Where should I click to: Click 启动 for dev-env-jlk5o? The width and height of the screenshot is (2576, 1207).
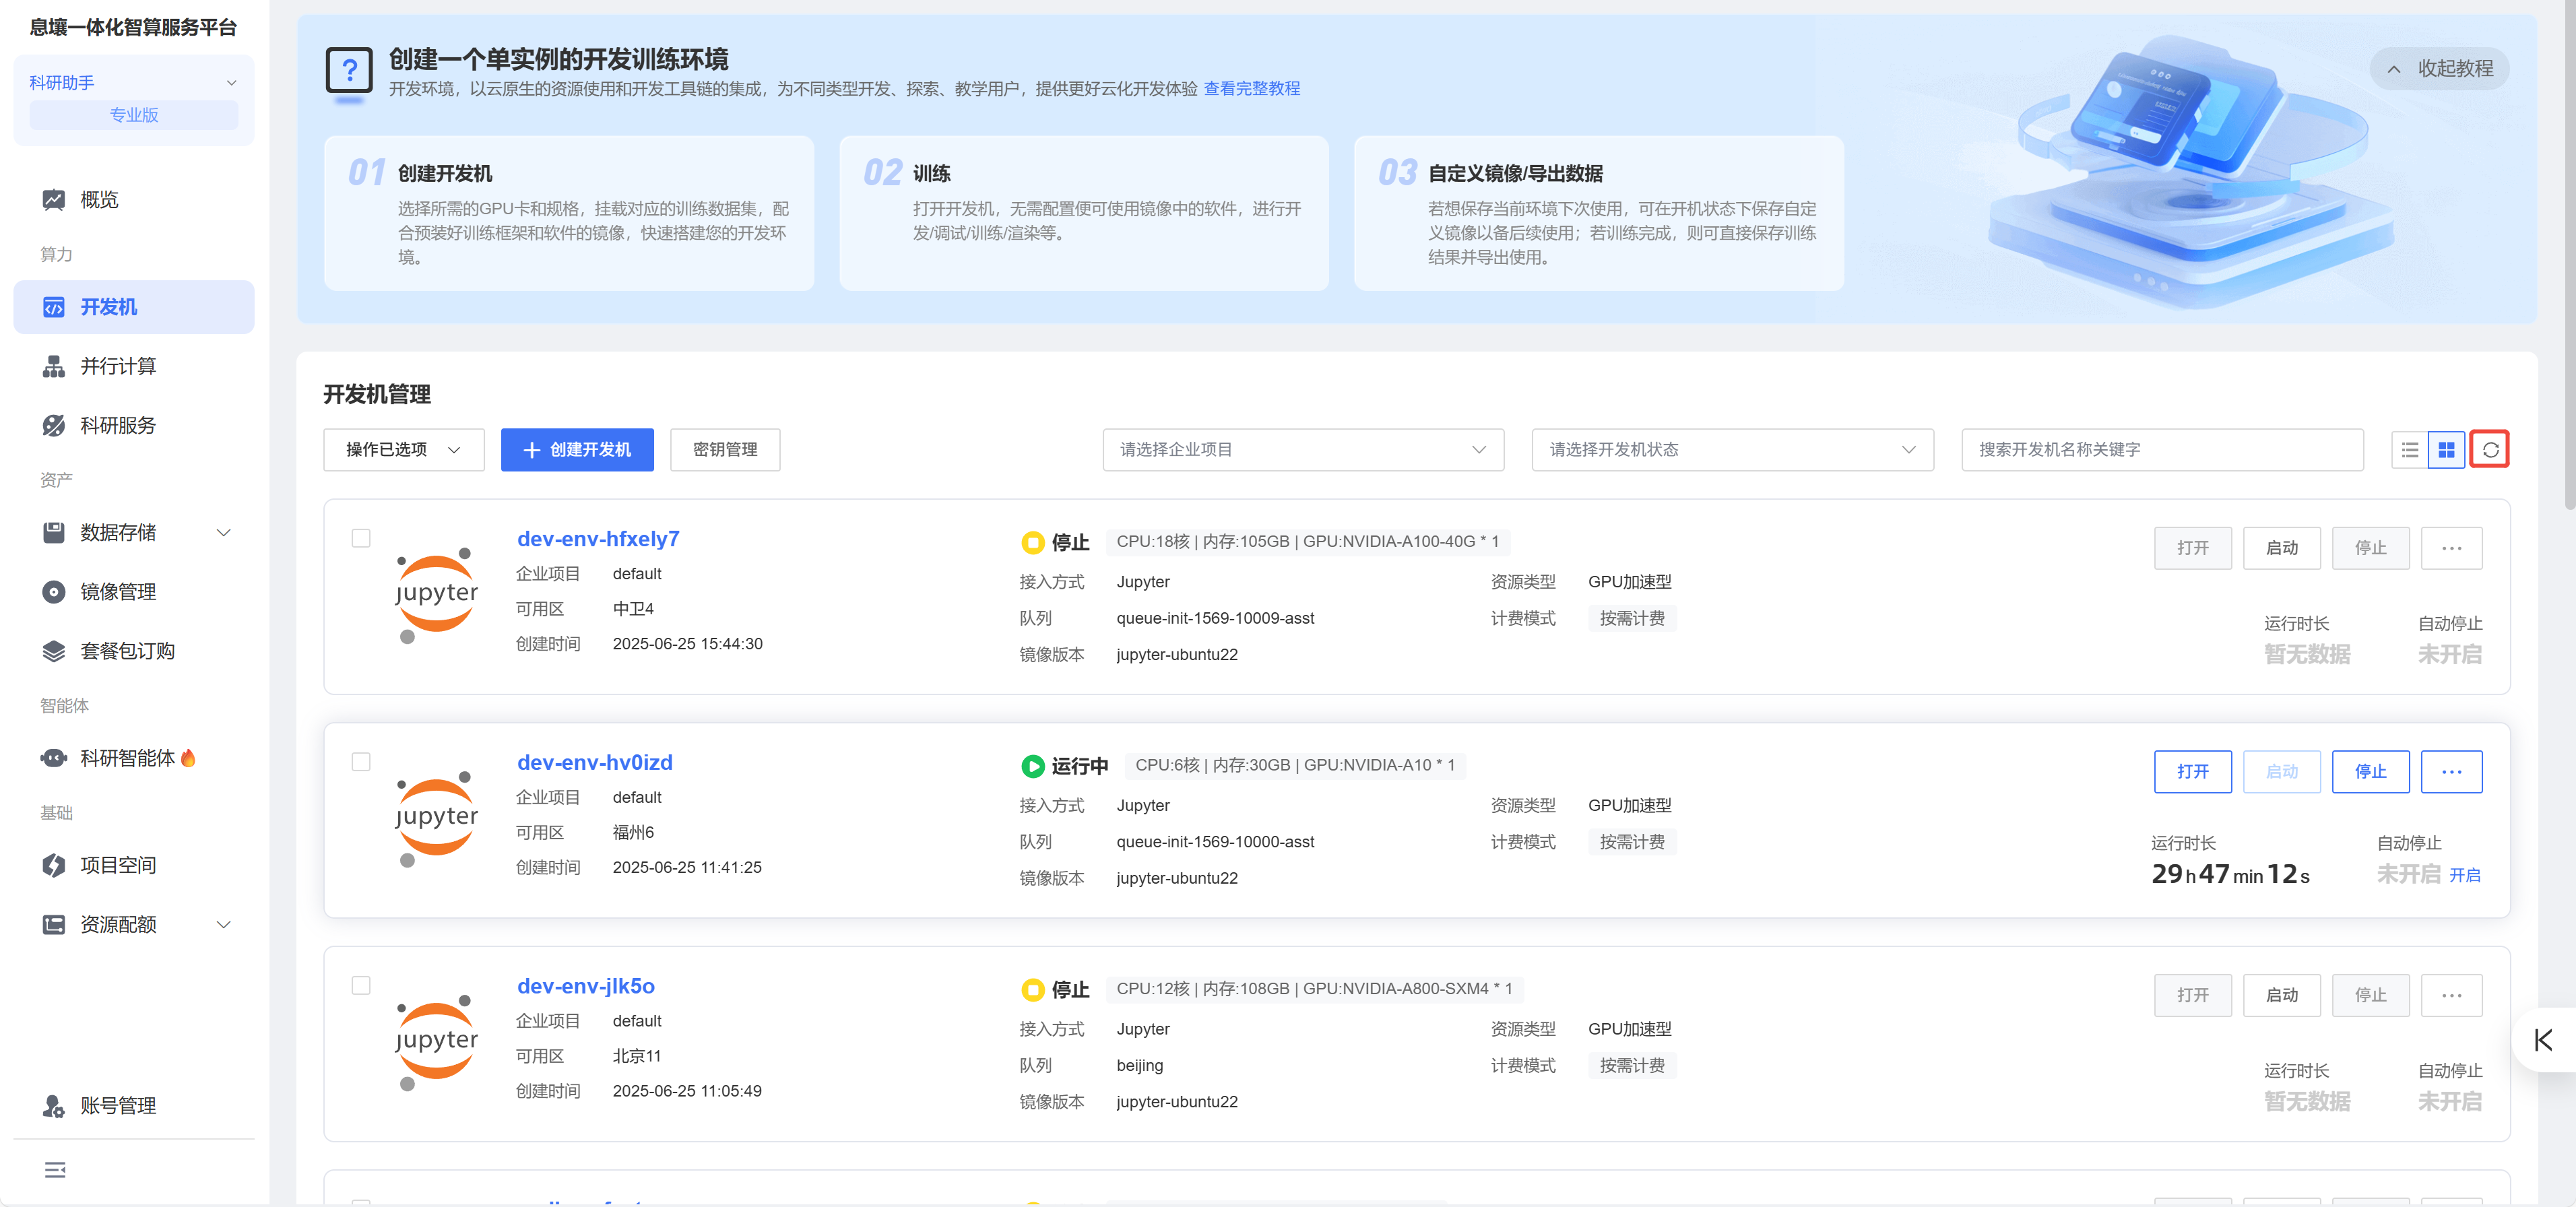tap(2281, 995)
